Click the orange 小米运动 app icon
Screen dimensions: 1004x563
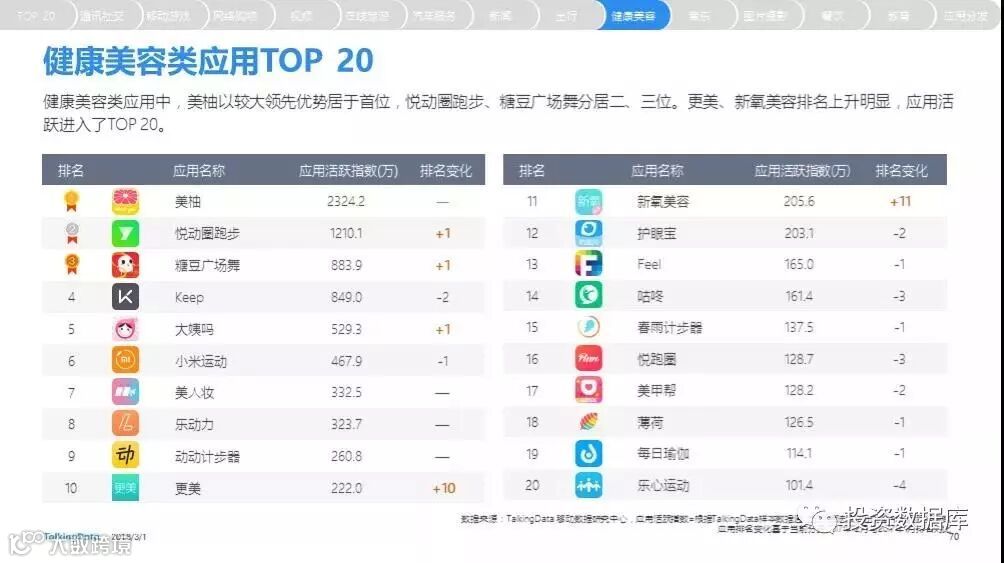pos(126,360)
